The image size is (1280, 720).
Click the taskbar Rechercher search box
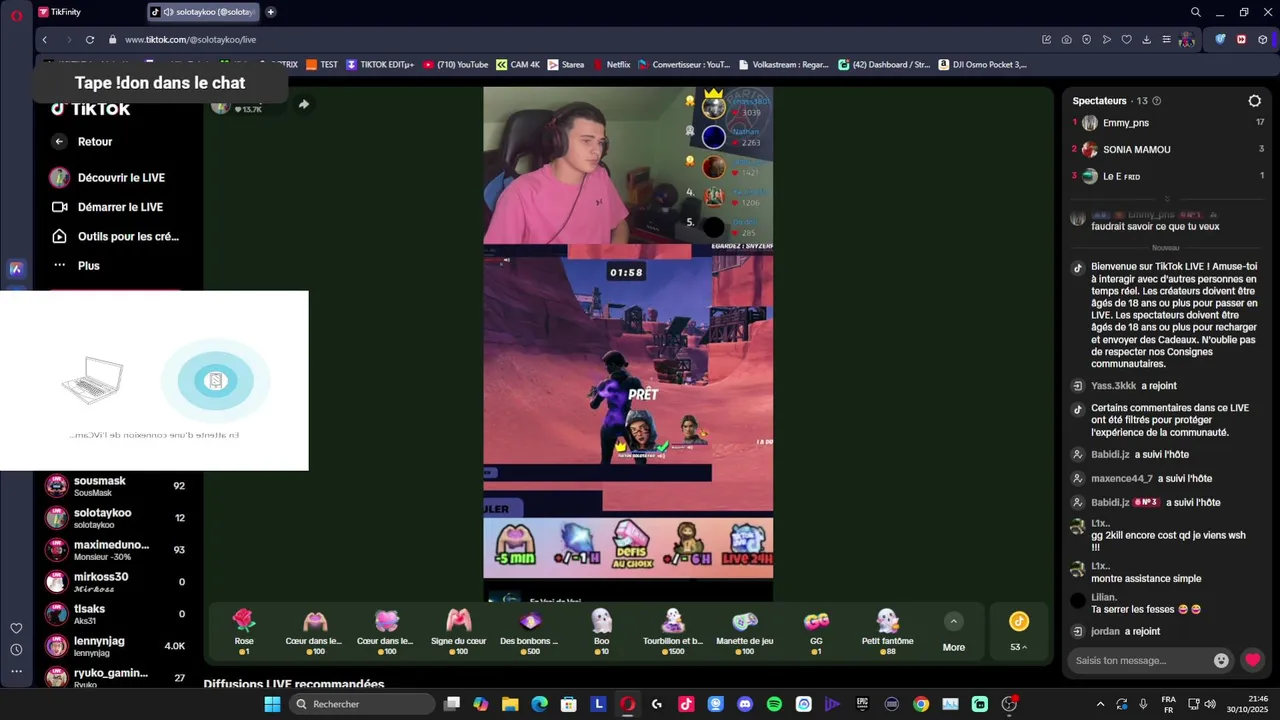coord(363,704)
